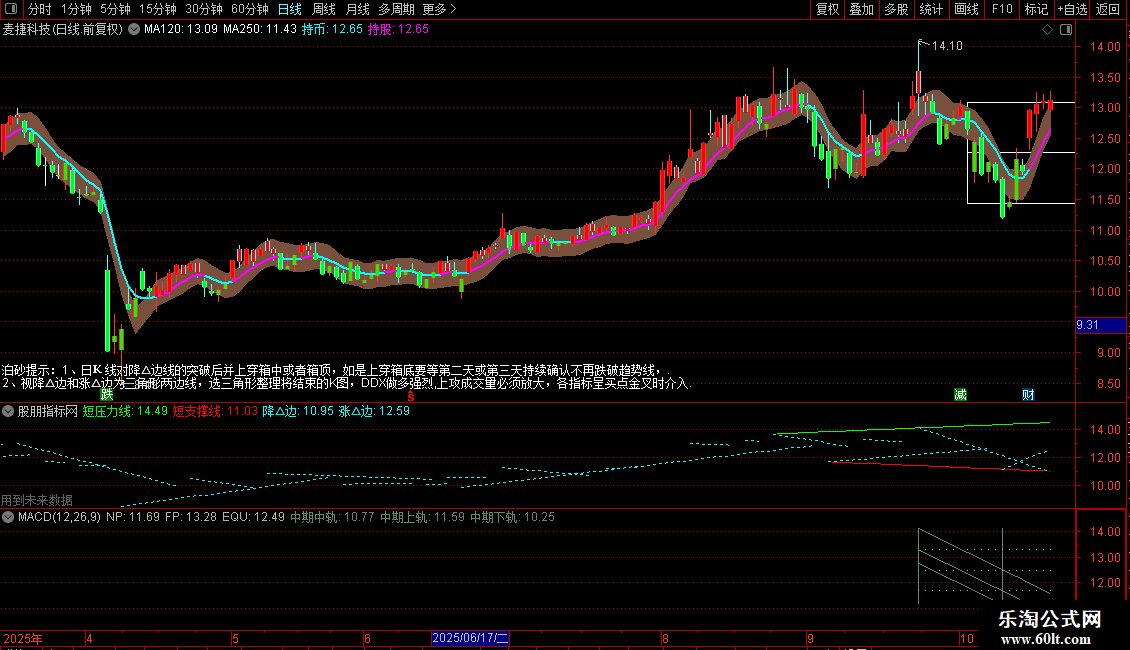Click the 标记 mark button
Screen dimensions: 1130x650
[1036, 9]
